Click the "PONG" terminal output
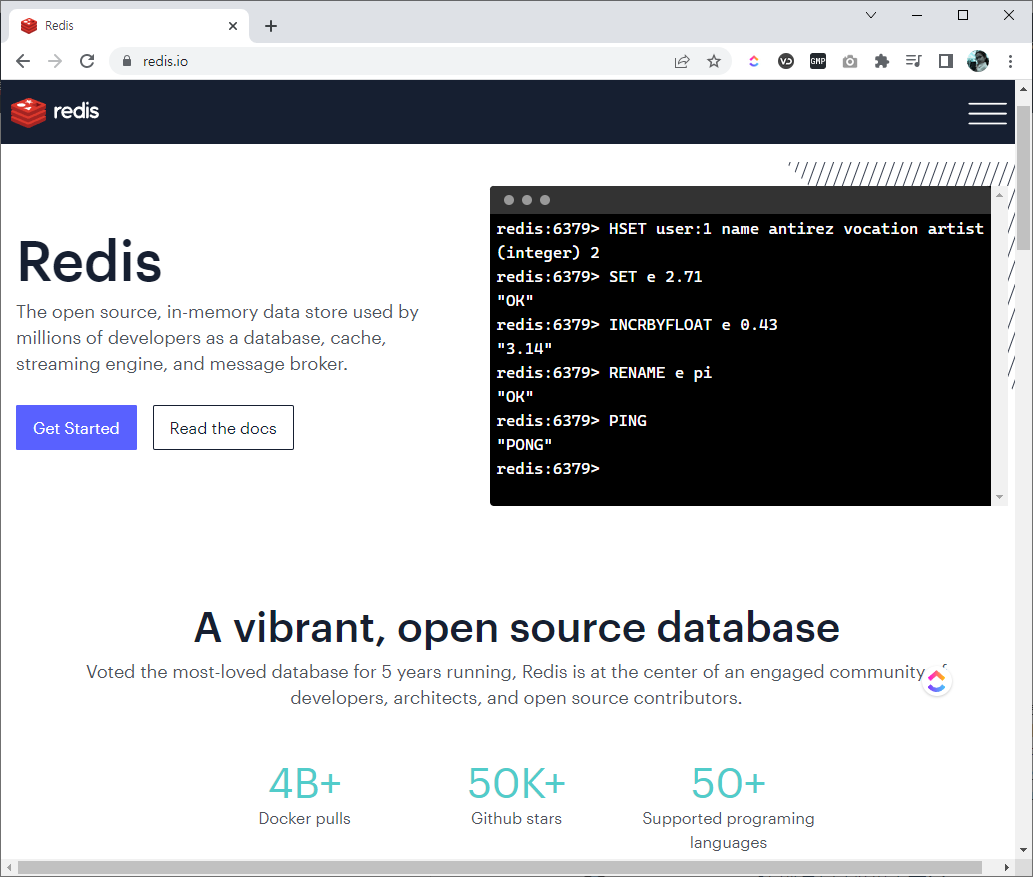This screenshot has width=1033, height=877. pos(524,445)
